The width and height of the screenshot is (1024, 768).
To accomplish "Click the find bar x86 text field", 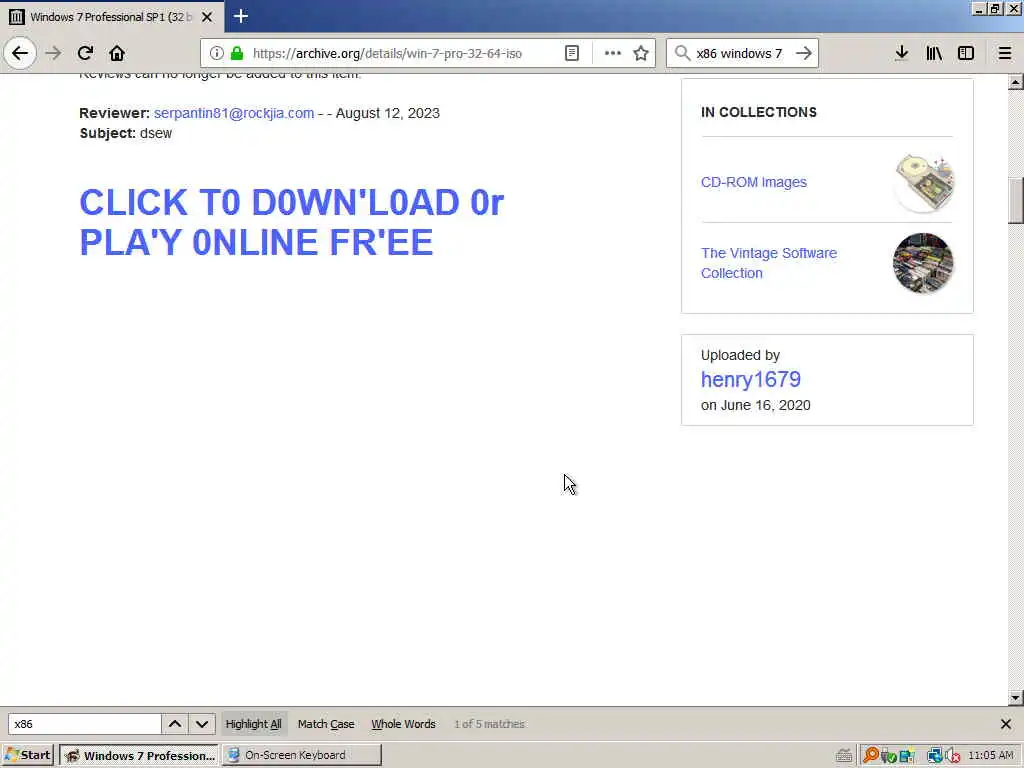I will [84, 724].
